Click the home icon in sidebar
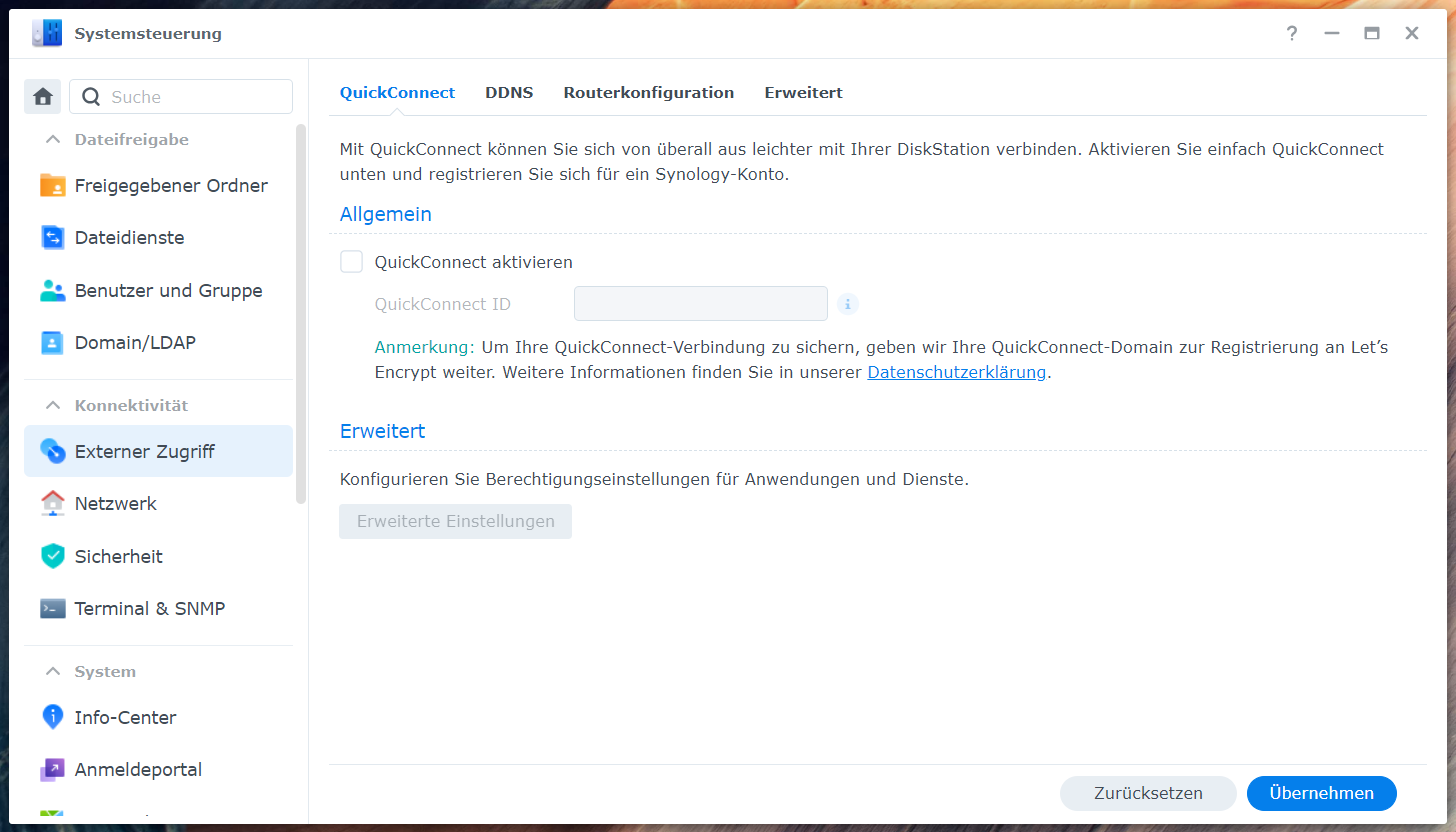Viewport: 1456px width, 832px height. (x=42, y=97)
